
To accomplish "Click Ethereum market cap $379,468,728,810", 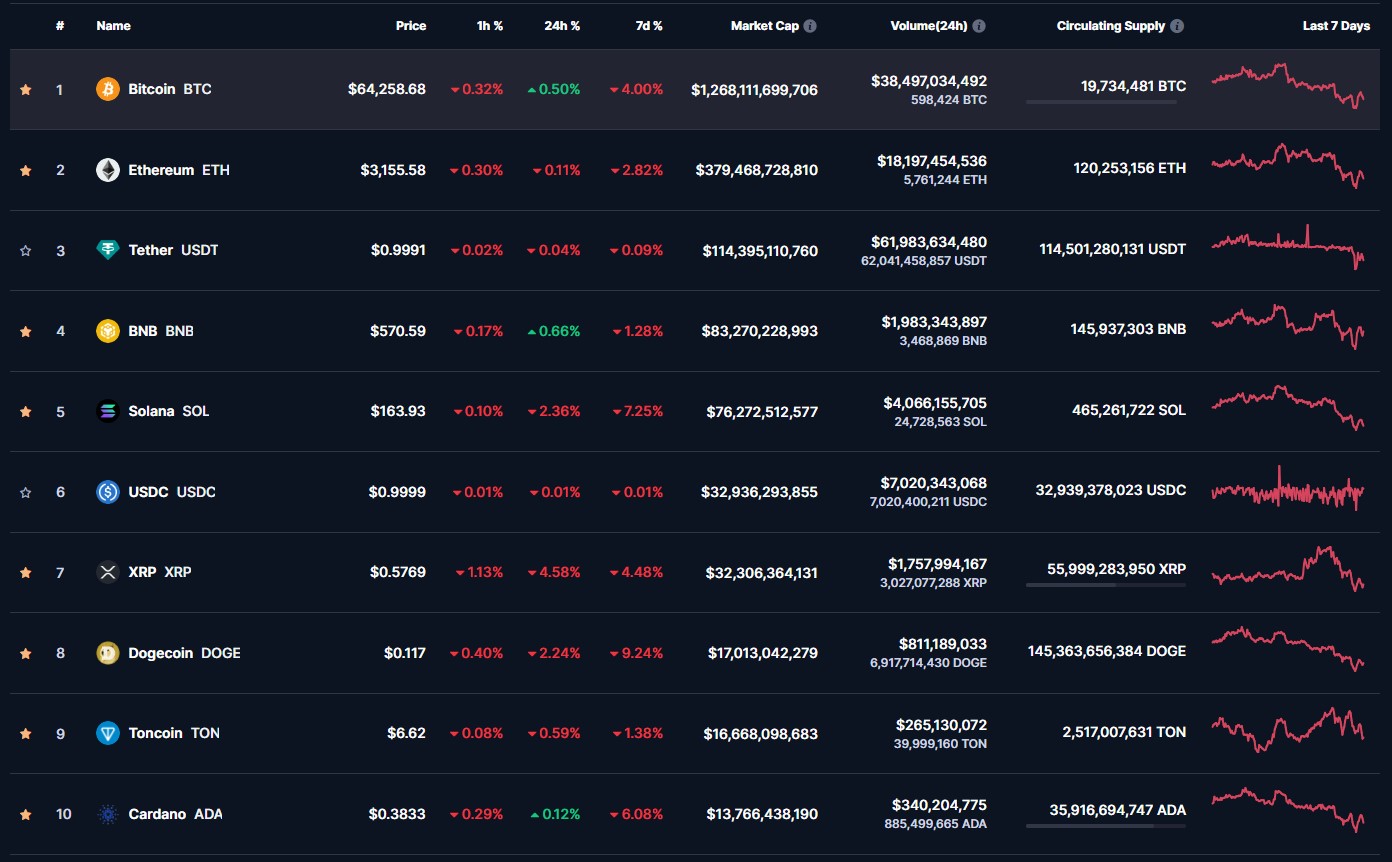I will coord(757,170).
